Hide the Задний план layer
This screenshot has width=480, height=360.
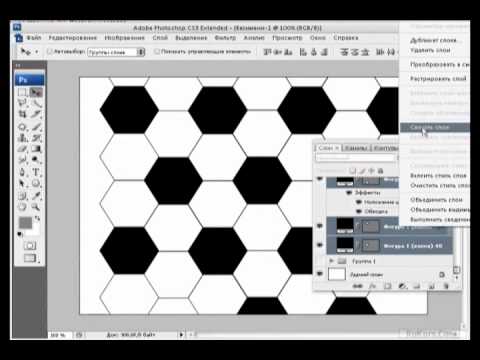point(320,274)
